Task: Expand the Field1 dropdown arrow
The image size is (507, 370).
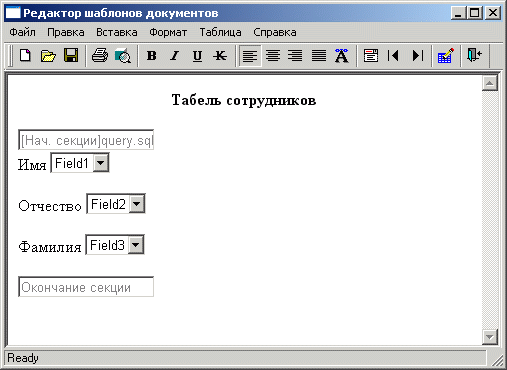Action: coord(100,163)
